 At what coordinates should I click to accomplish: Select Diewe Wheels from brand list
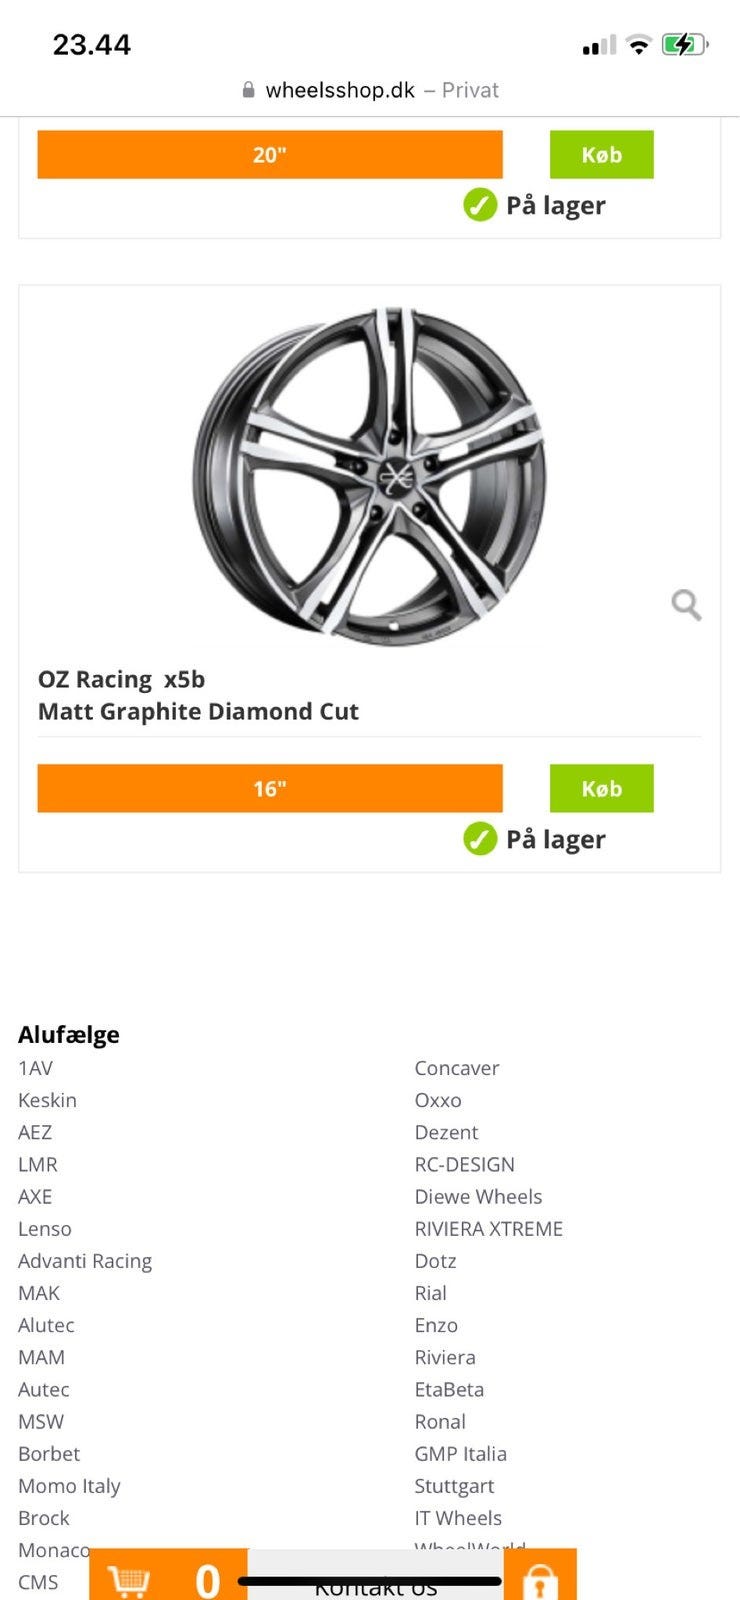[x=478, y=1196]
